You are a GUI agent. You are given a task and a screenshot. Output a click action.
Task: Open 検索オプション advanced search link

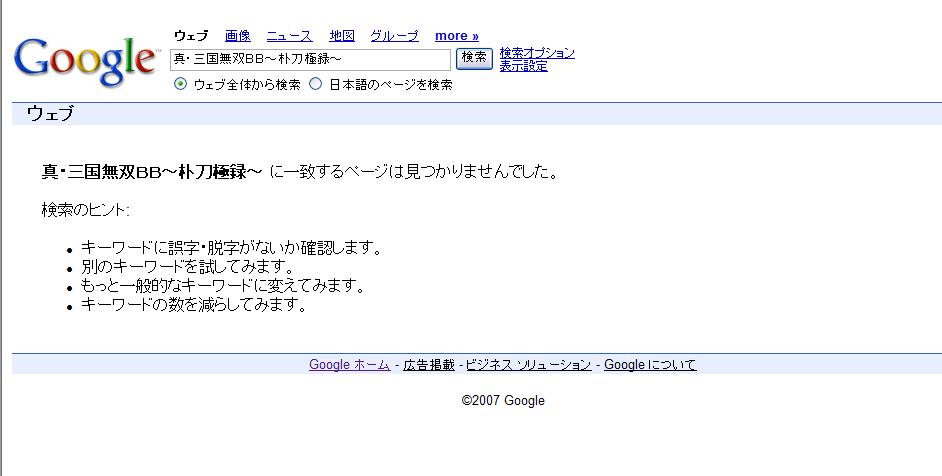click(x=537, y=53)
